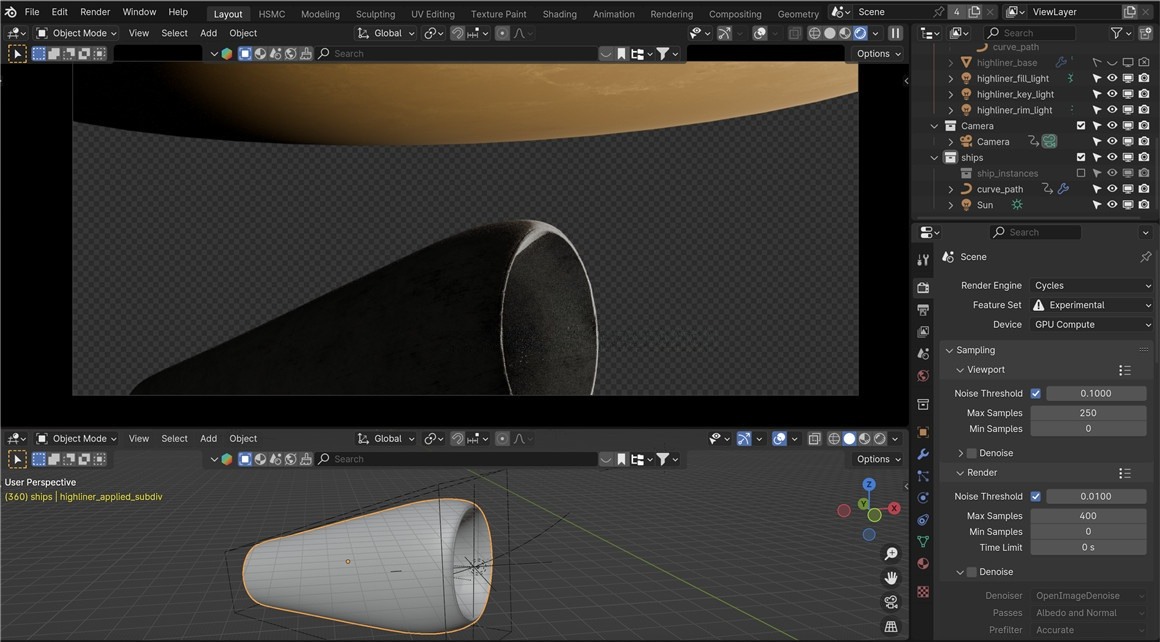
Task: Adjust the Viewport Noise Threshold value slider
Action: click(1096, 393)
